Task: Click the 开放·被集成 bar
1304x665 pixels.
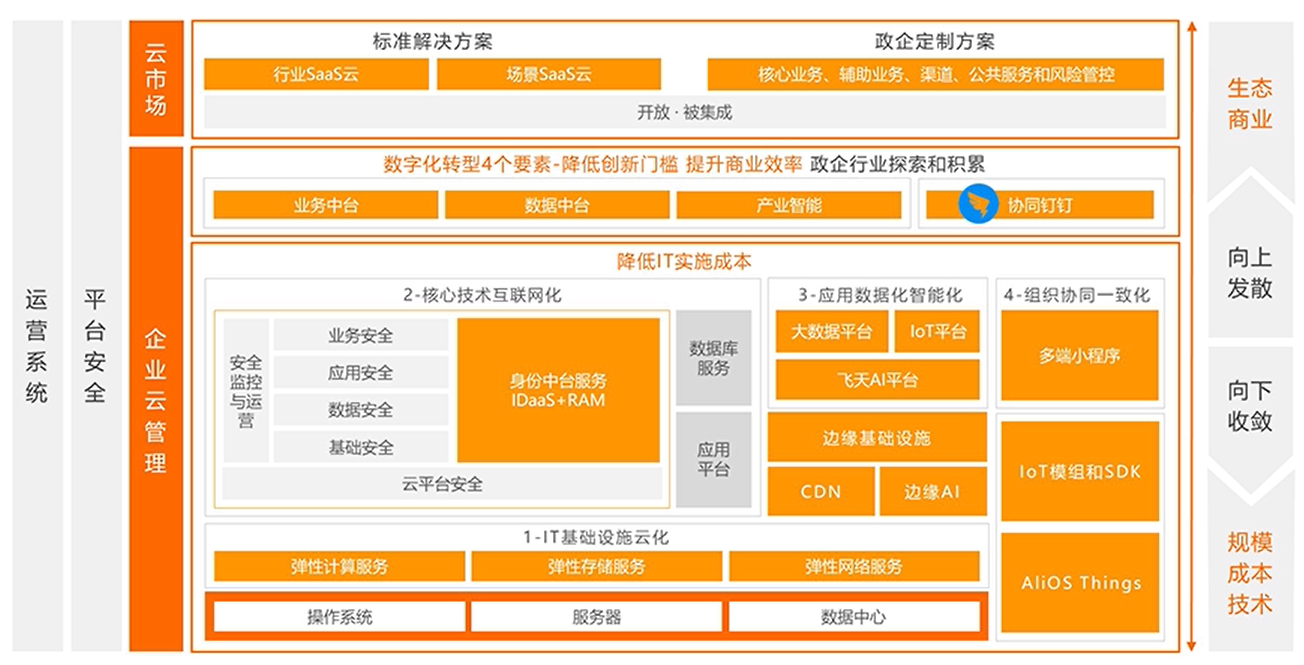Action: coord(685,112)
